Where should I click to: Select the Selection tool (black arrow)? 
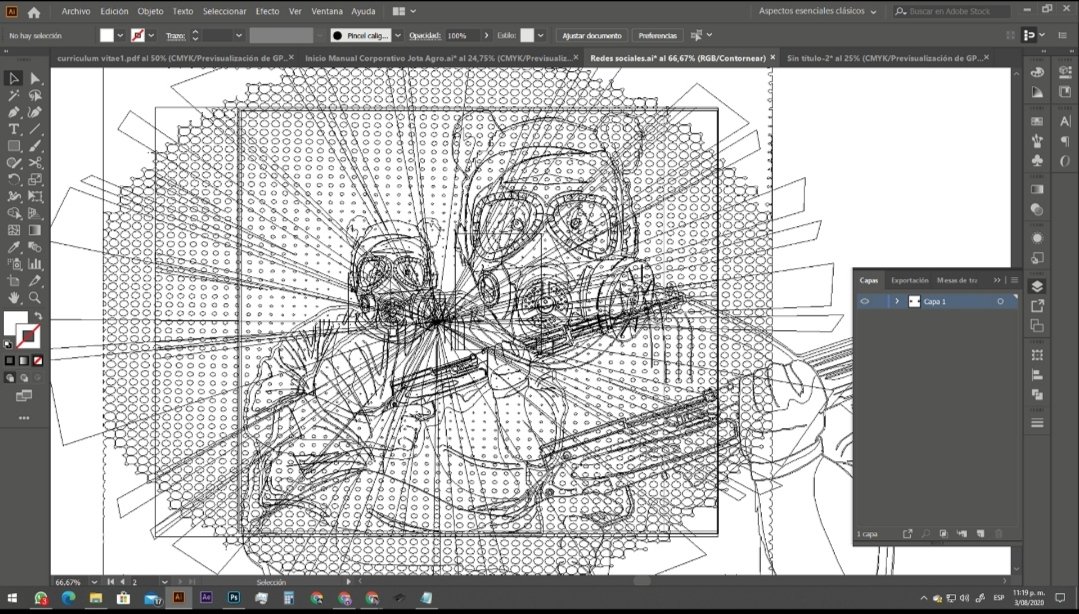(14, 78)
